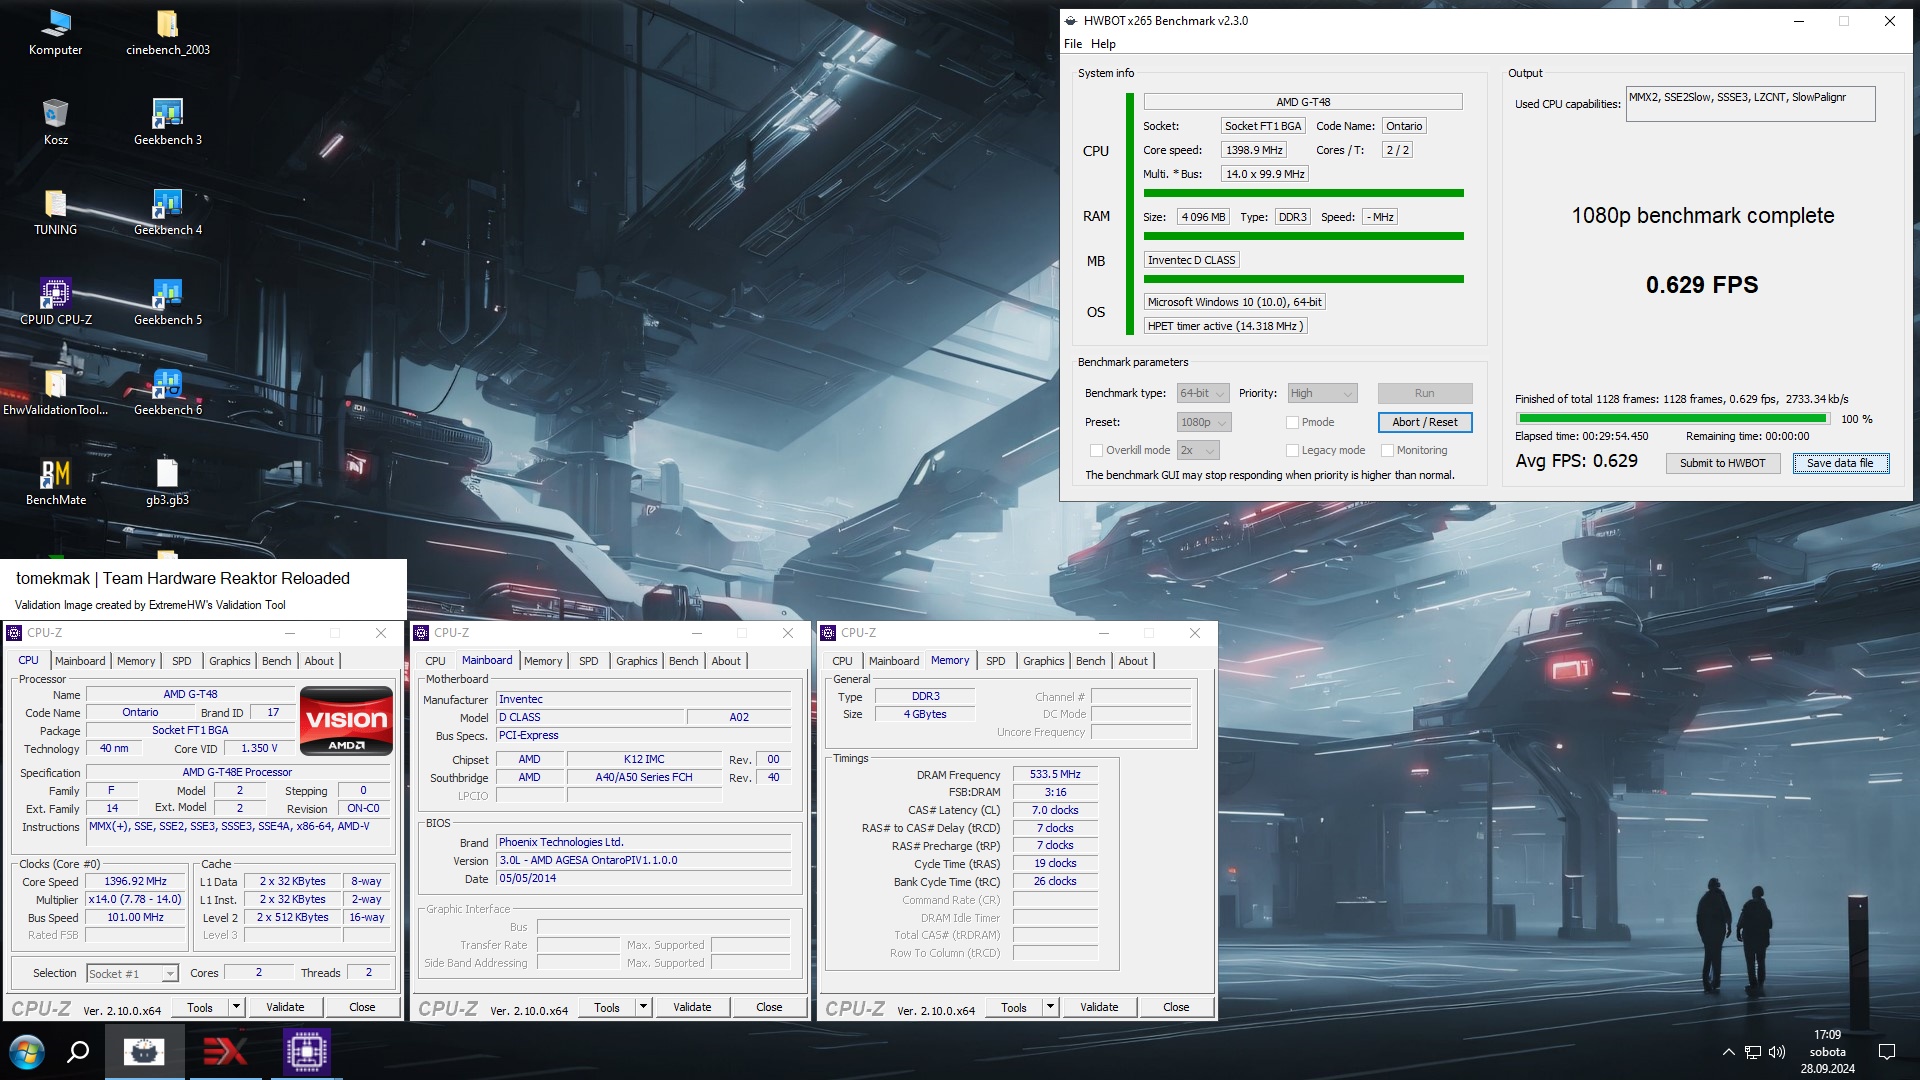Click the 0.629 FPS result text
The width and height of the screenshot is (1920, 1080).
point(1702,285)
